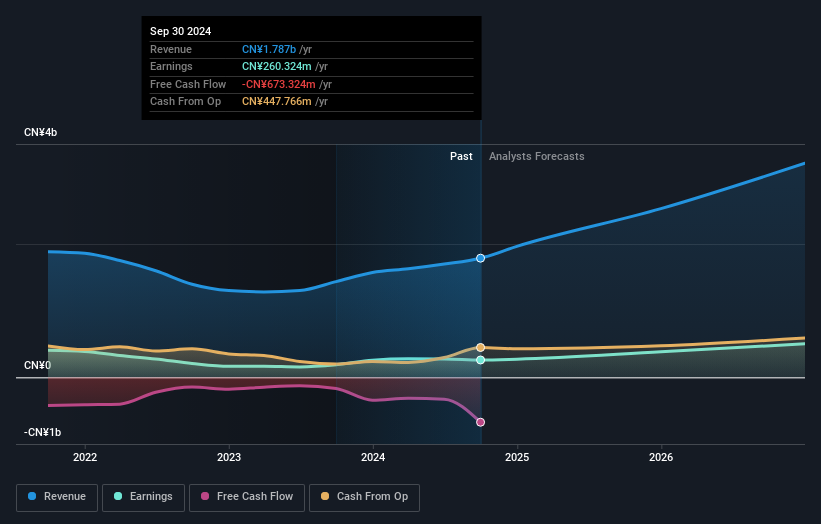Image resolution: width=821 pixels, height=524 pixels.
Task: Select the 2024 x-axis label
Action: (373, 457)
